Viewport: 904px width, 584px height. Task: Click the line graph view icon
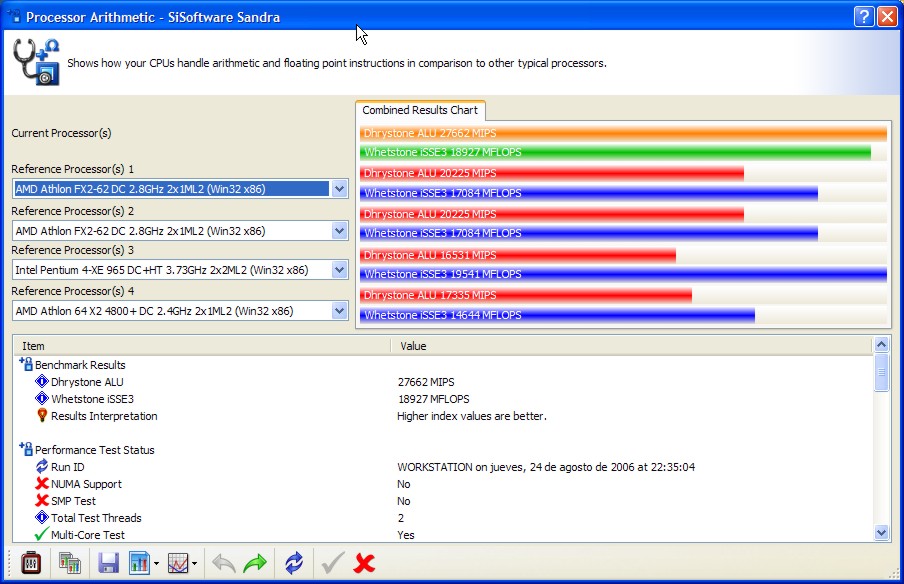(x=178, y=563)
